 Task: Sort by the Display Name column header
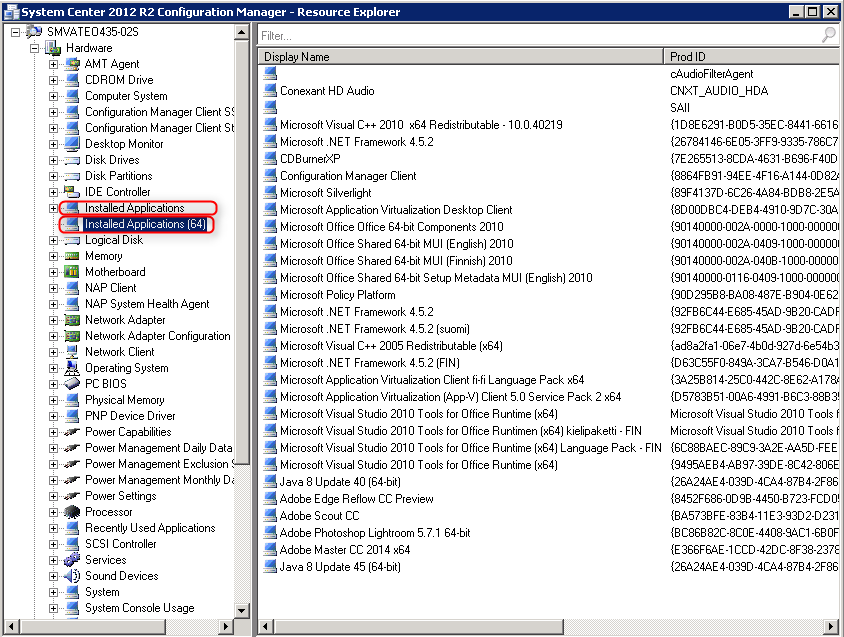click(x=461, y=57)
